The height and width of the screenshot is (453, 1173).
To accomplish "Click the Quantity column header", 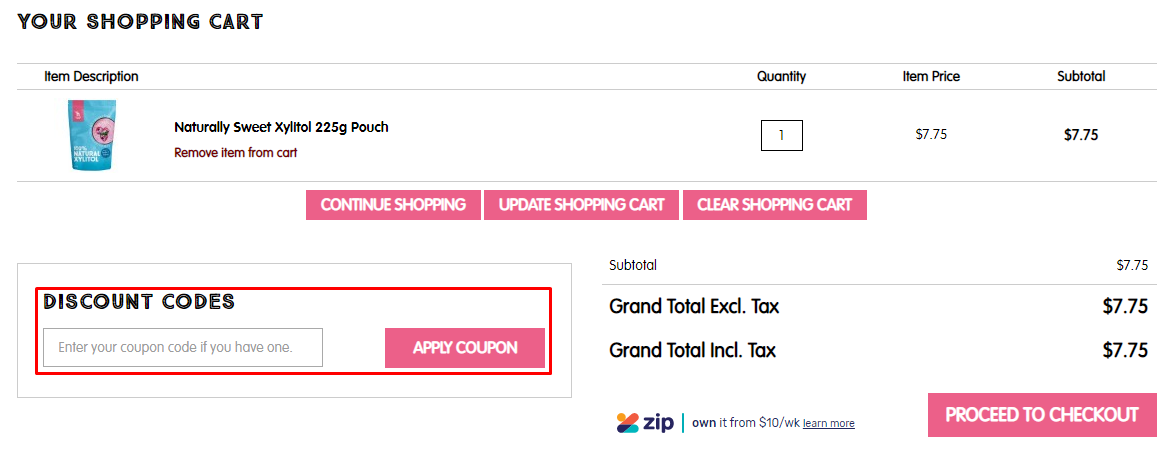I will click(782, 76).
